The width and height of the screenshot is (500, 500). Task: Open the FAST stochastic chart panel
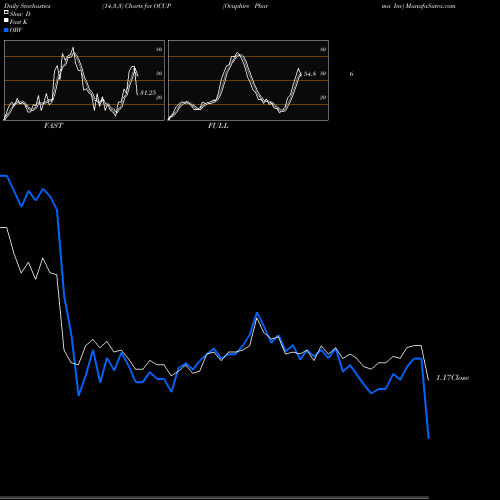[84, 80]
